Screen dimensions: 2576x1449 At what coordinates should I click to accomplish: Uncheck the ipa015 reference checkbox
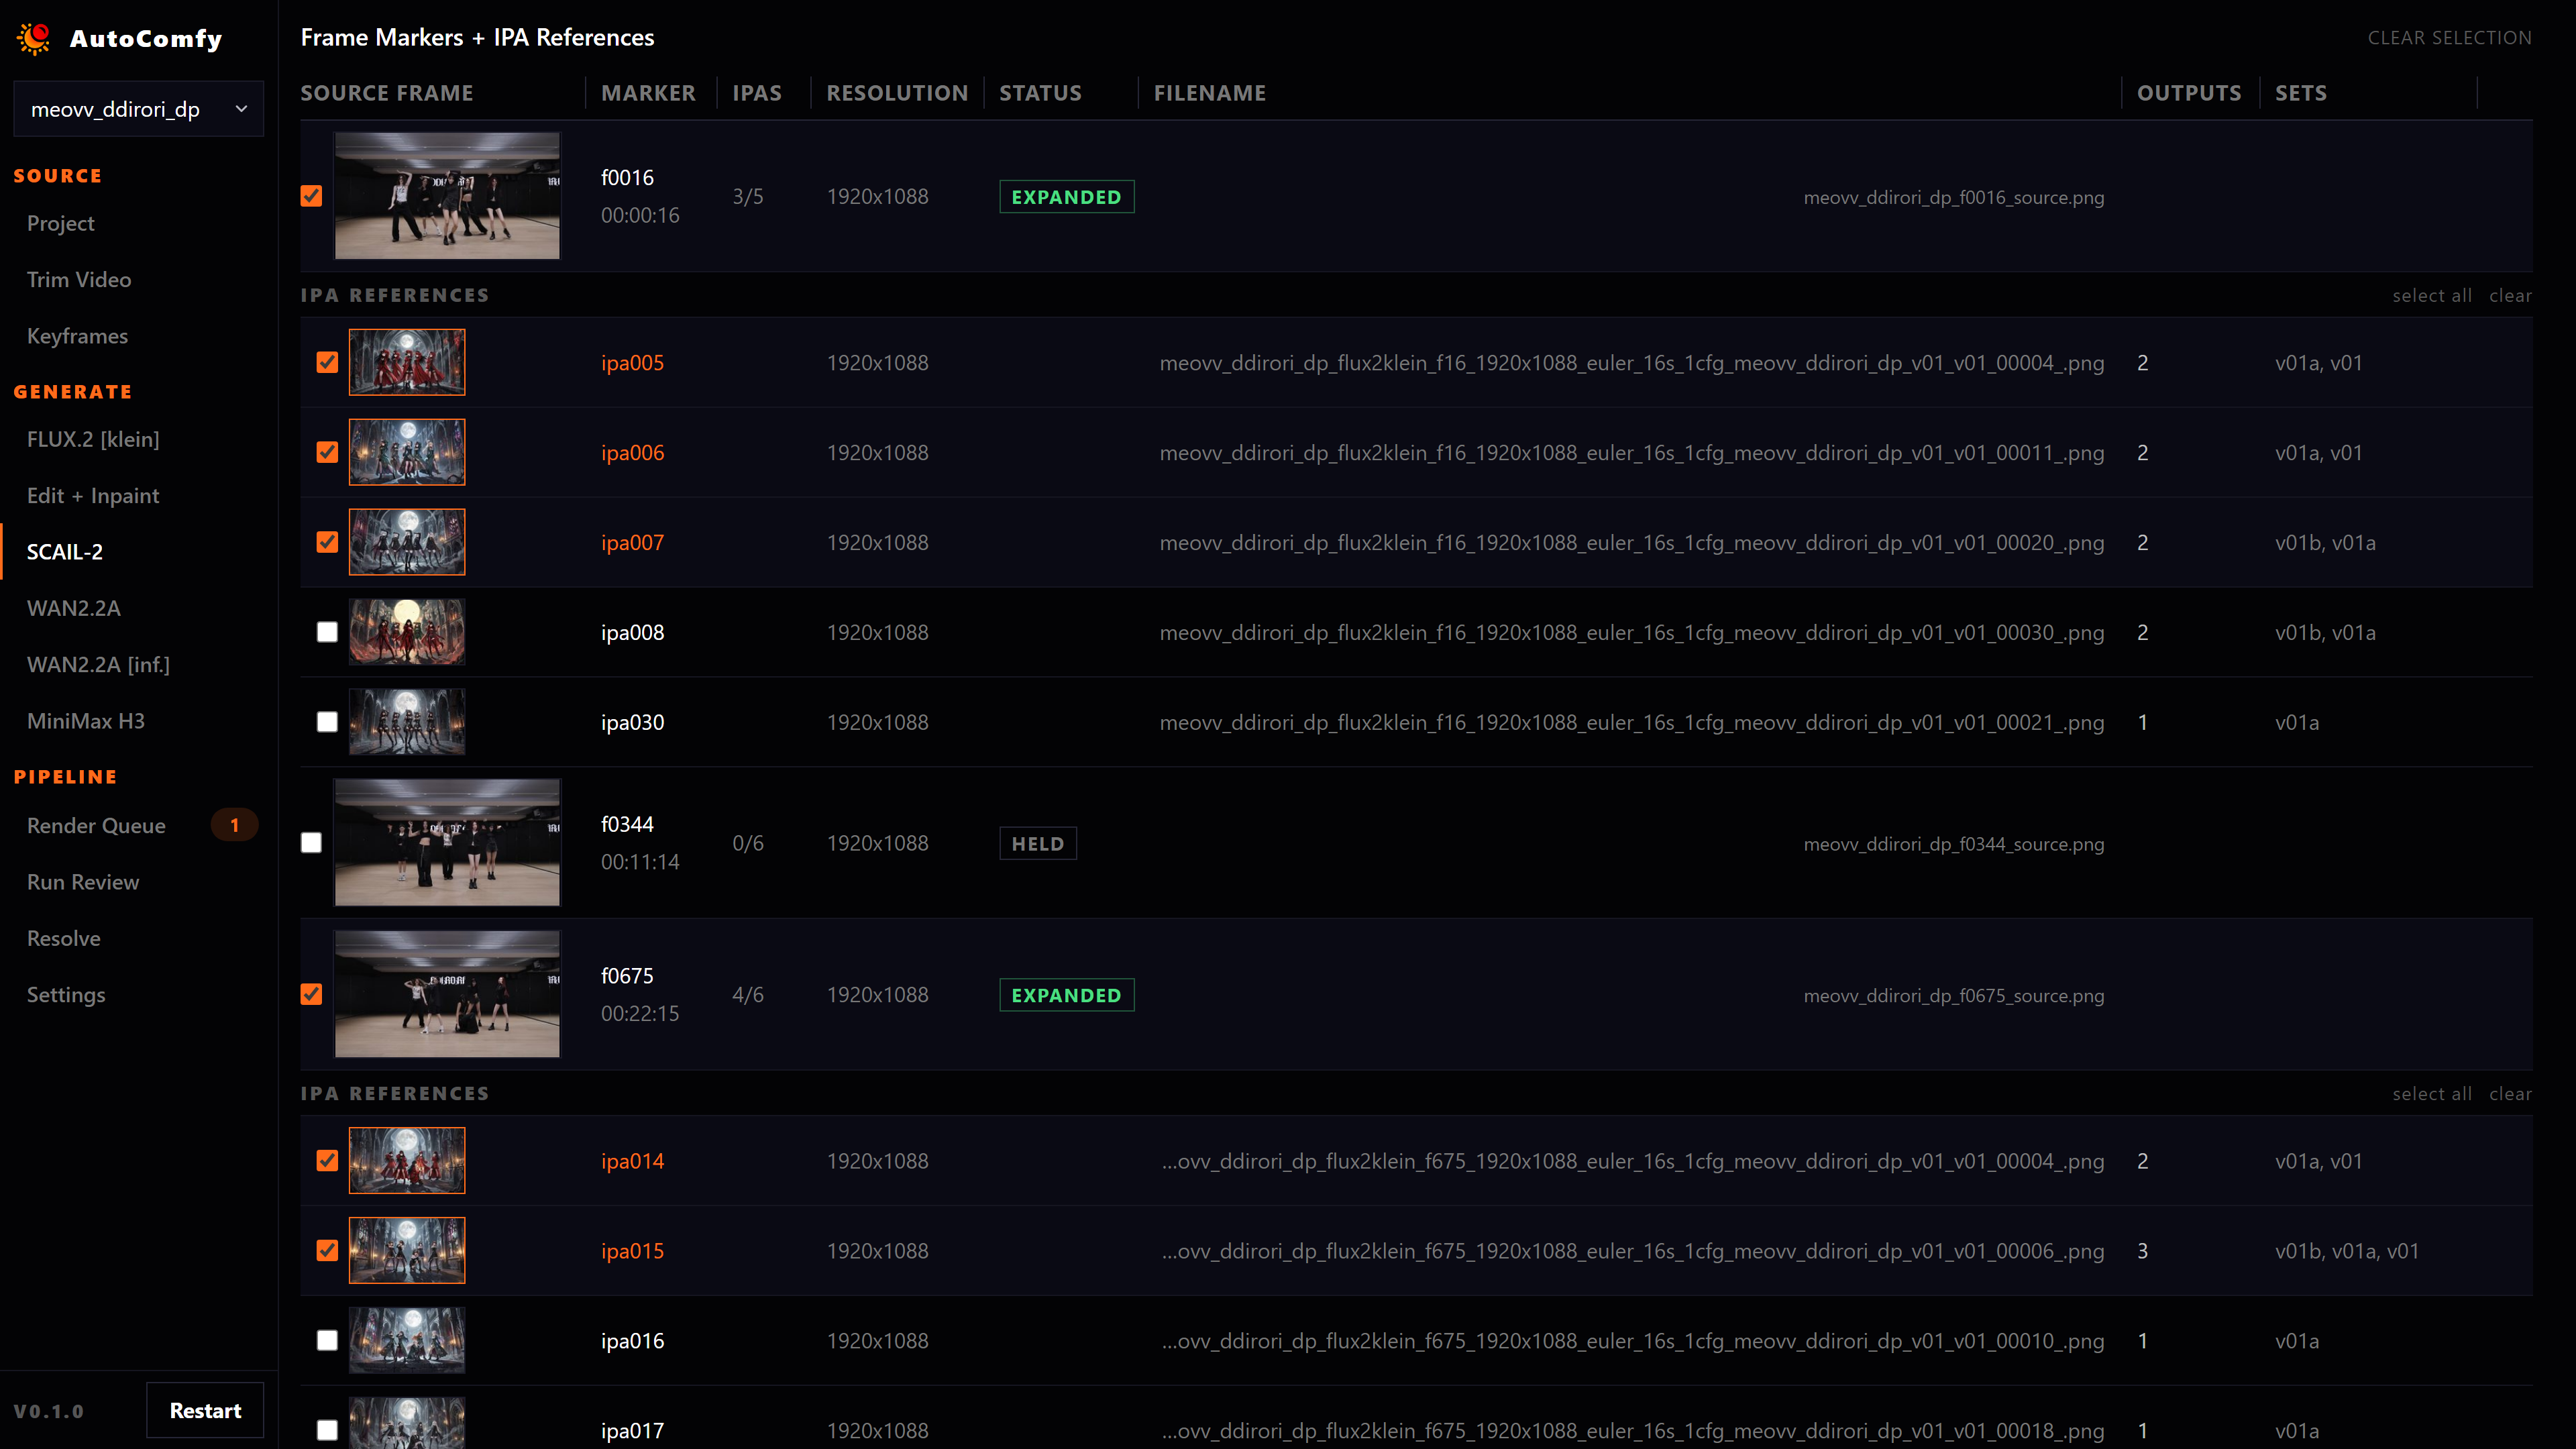tap(327, 1251)
